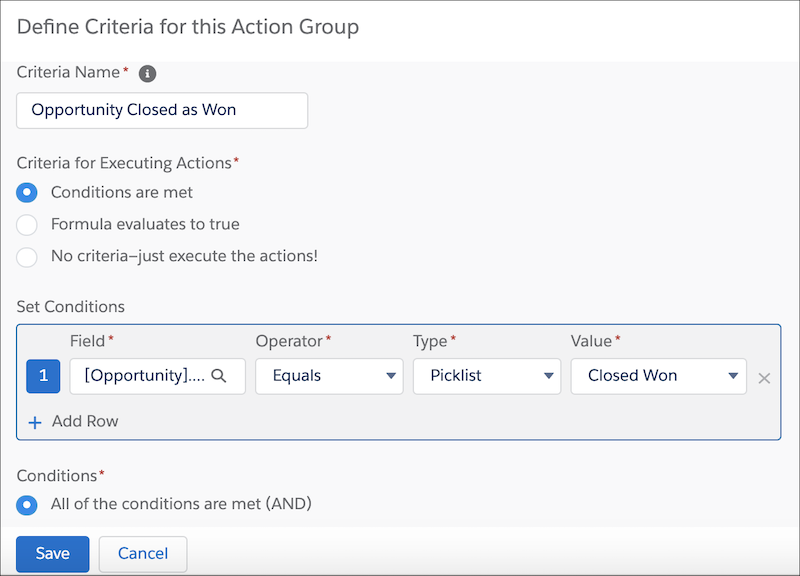Select All of the conditions are met (AND)
This screenshot has width=800, height=576.
(x=27, y=505)
